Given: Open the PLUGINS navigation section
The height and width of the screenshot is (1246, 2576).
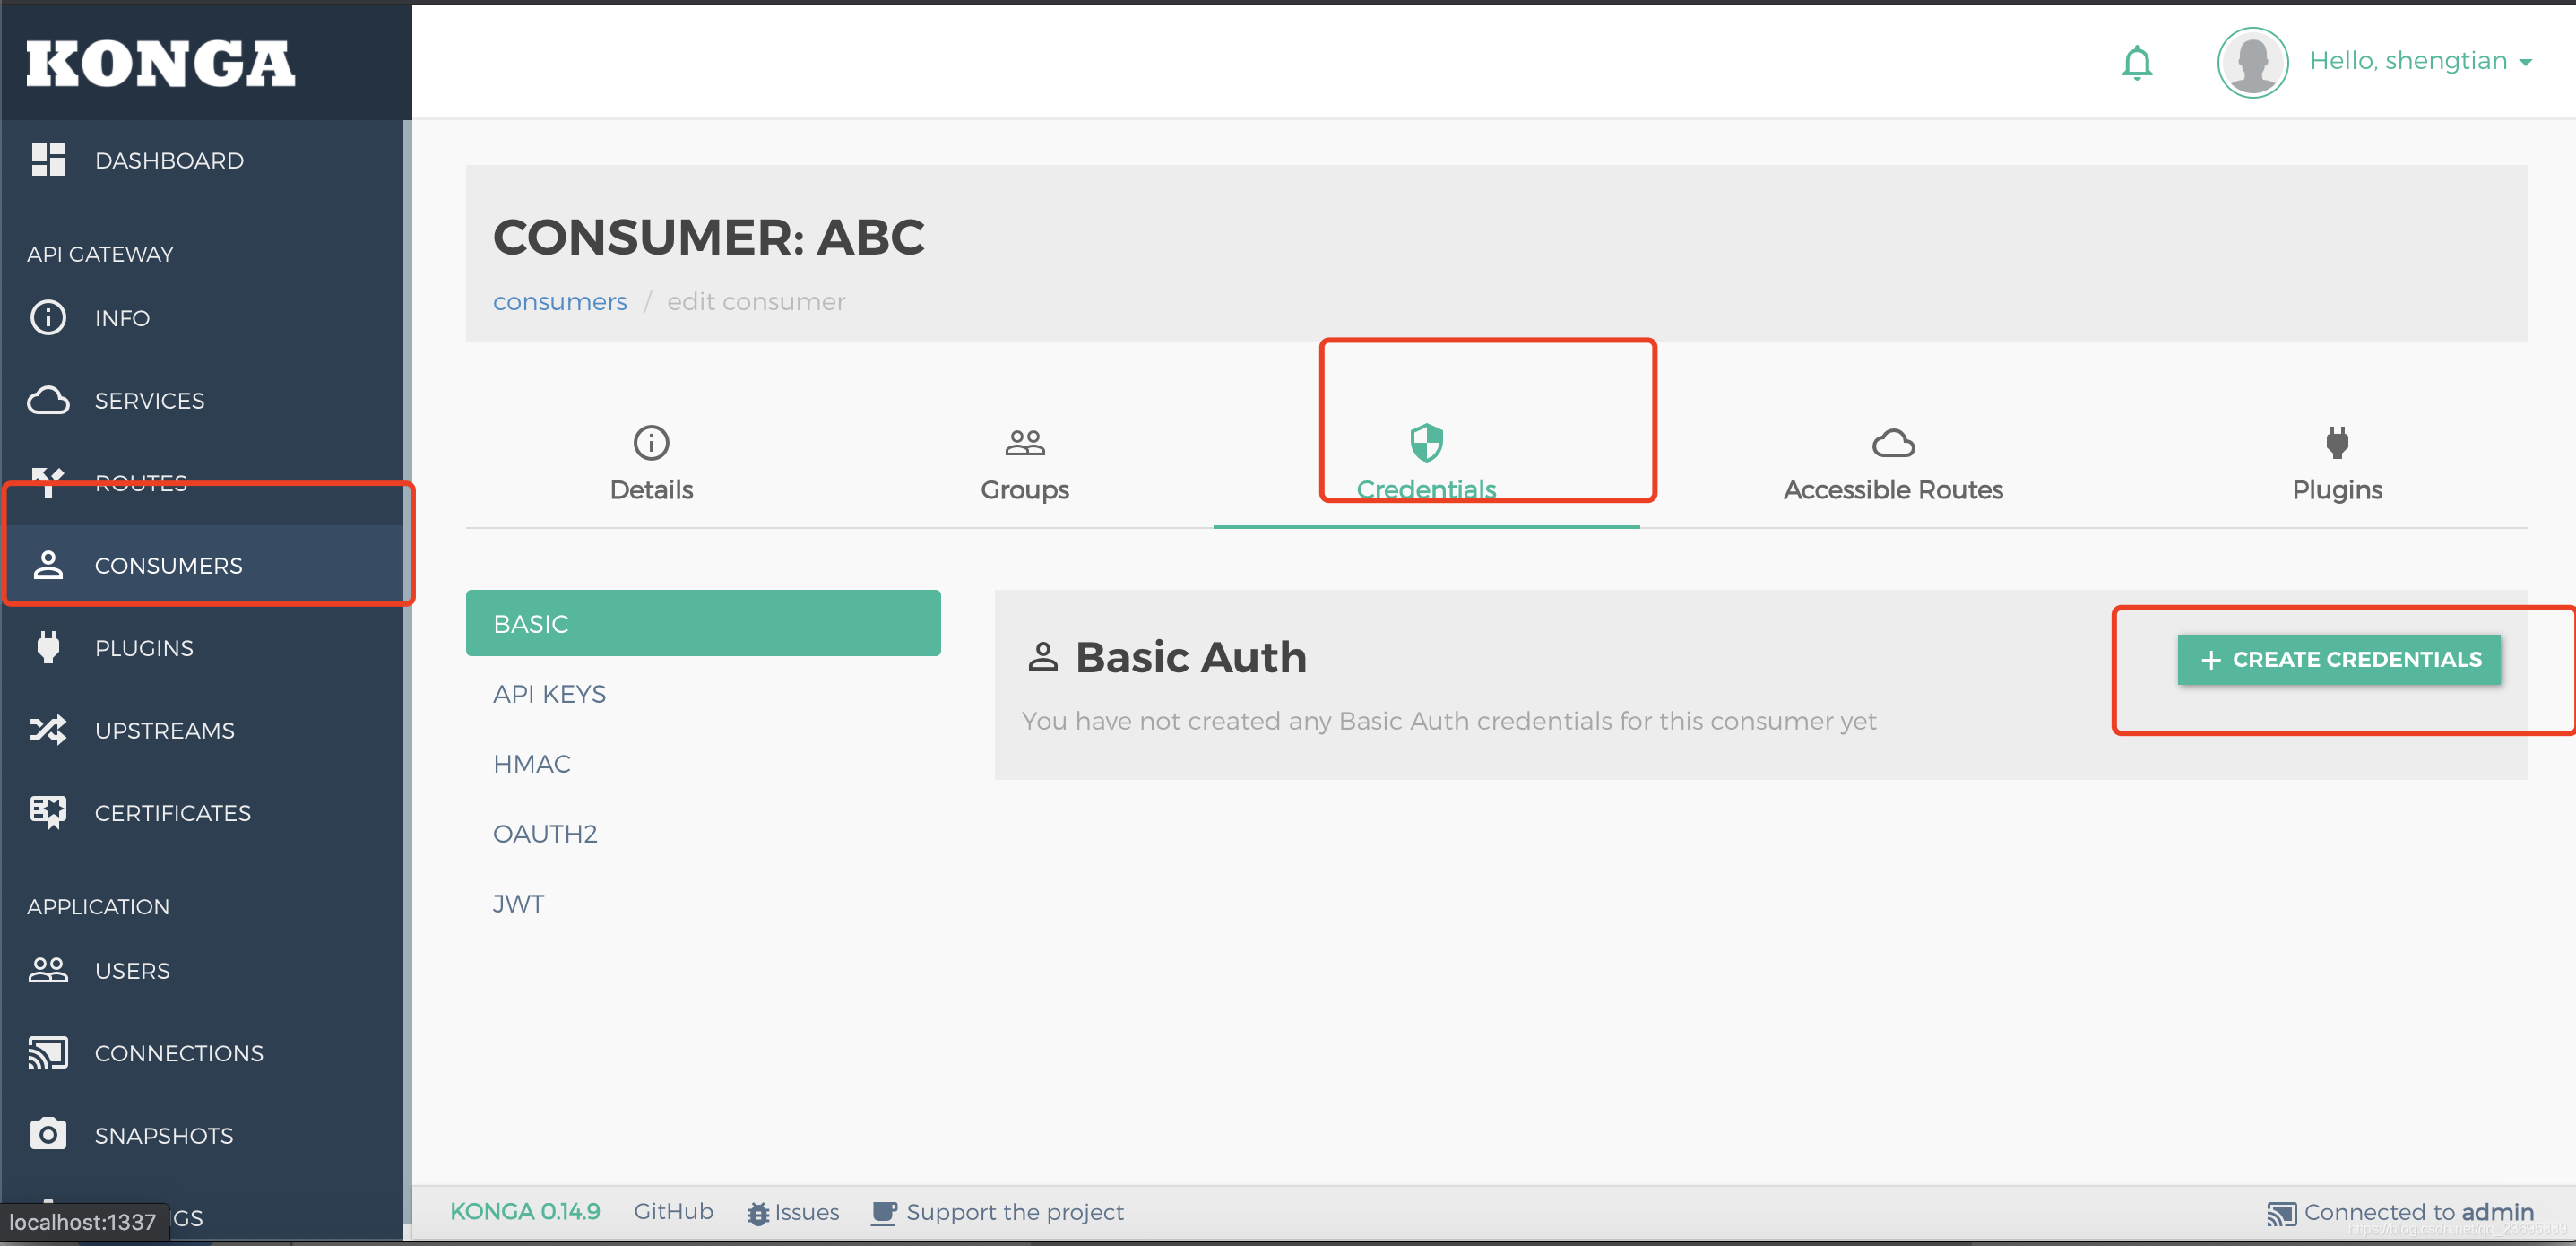Looking at the screenshot, I should pos(143,648).
